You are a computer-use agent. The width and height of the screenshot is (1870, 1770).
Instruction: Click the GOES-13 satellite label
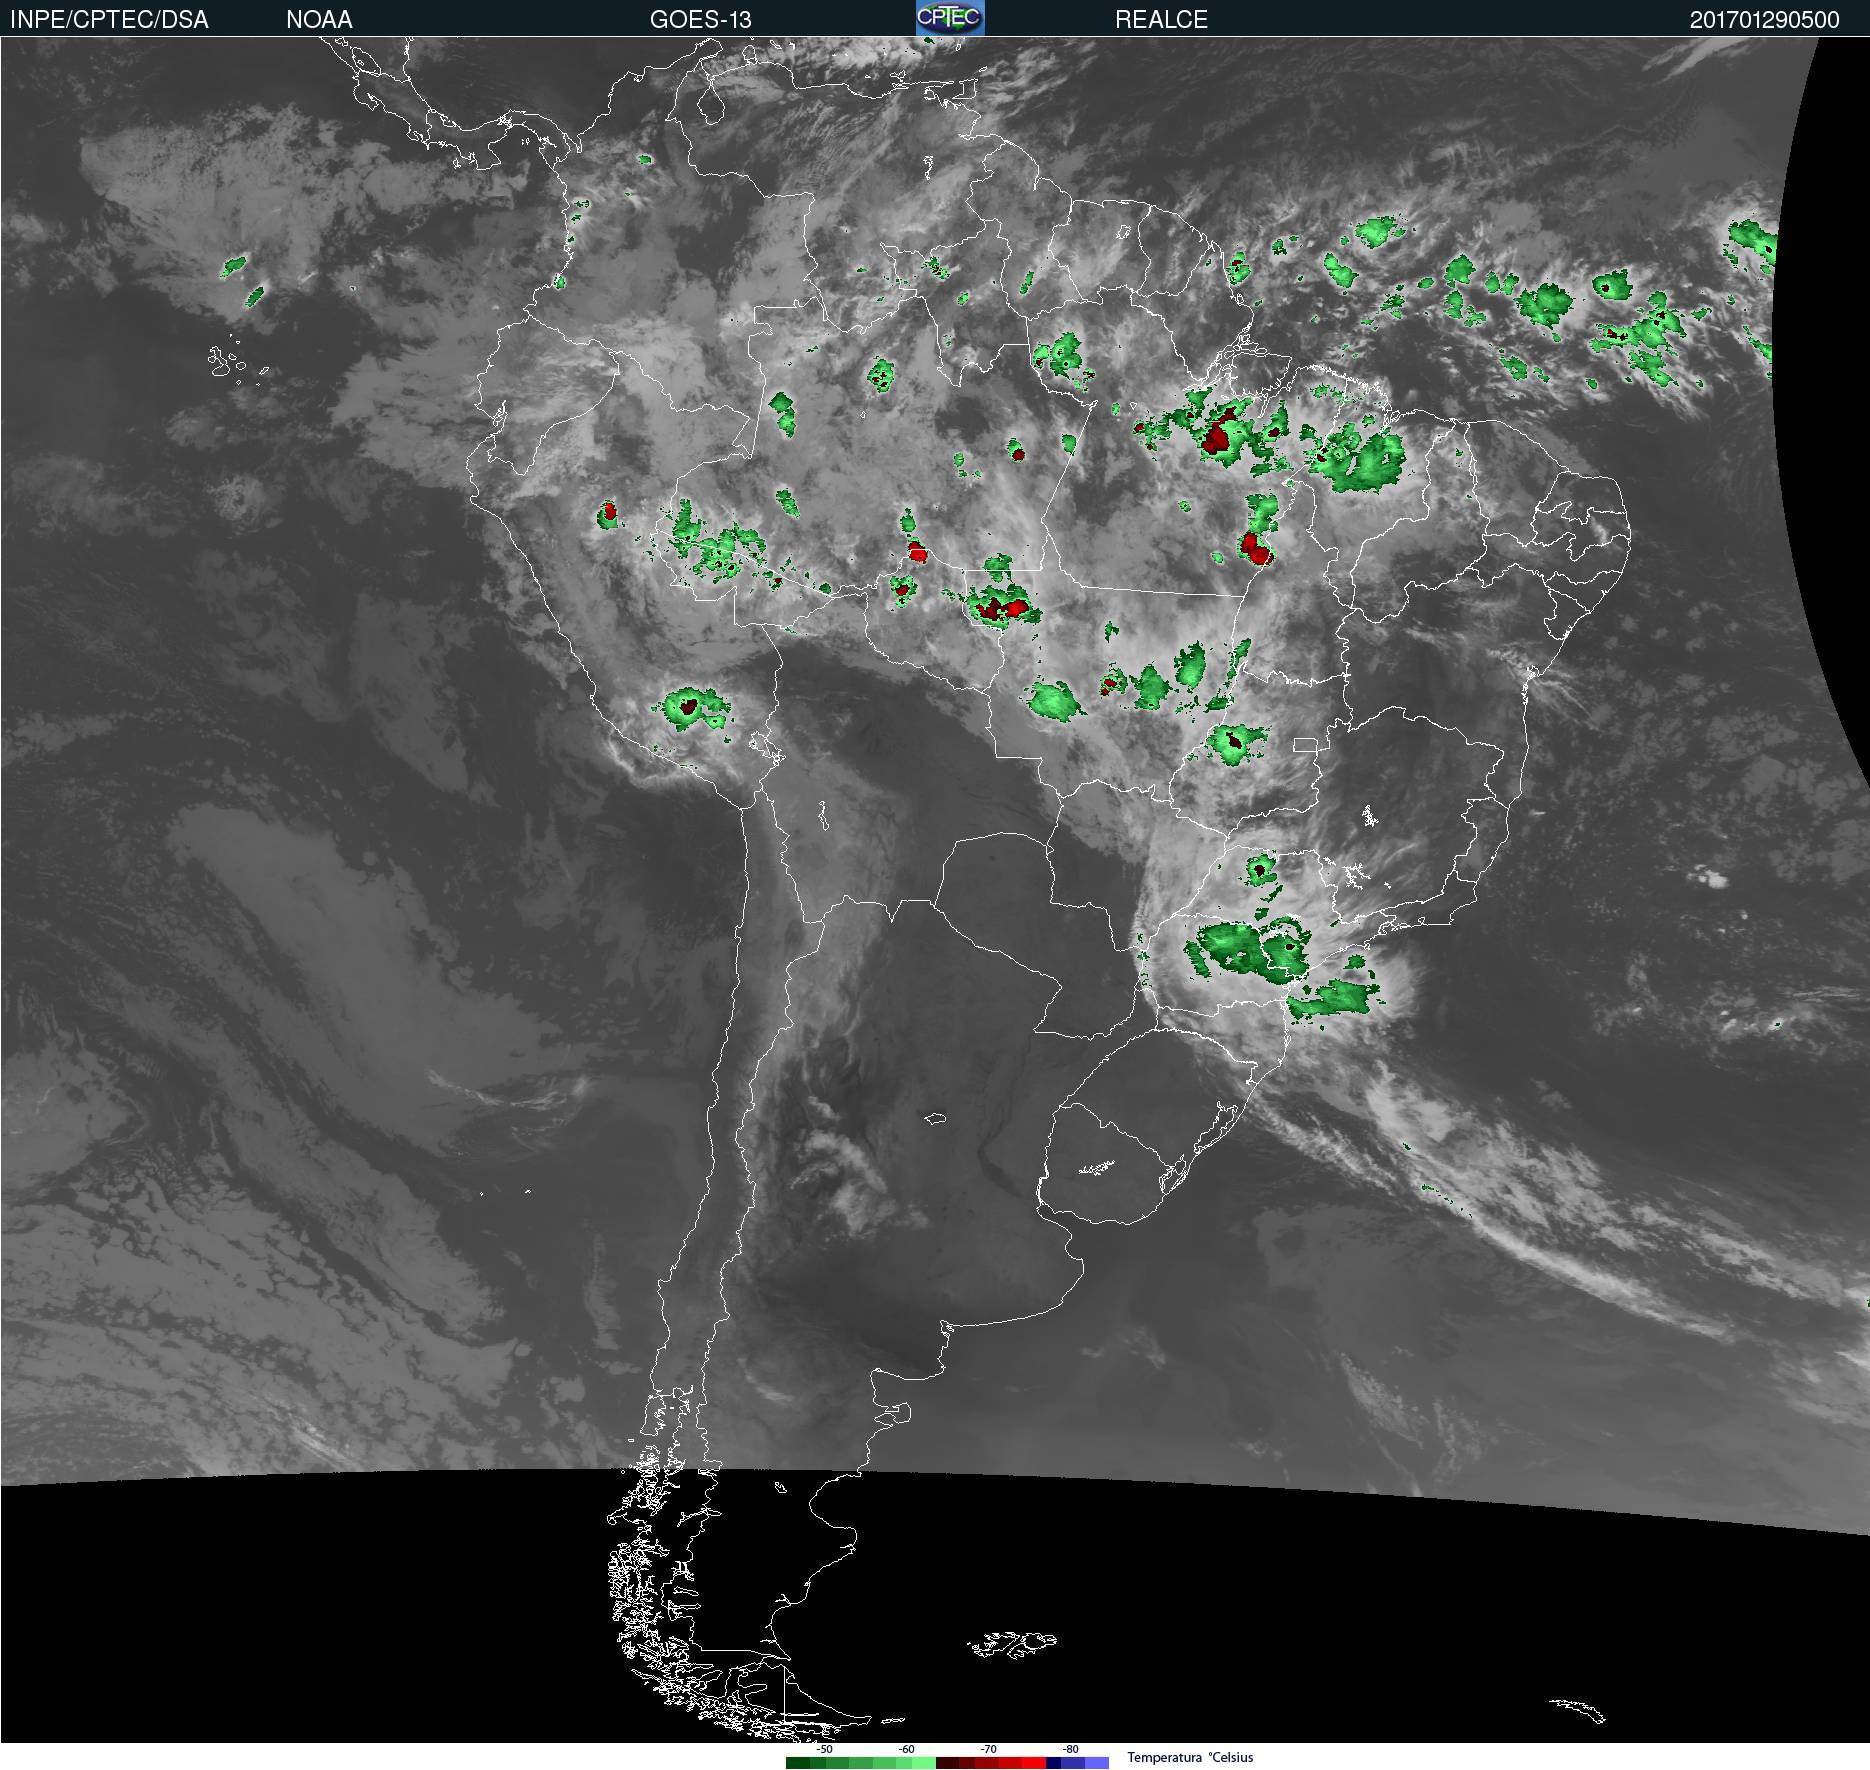click(700, 19)
